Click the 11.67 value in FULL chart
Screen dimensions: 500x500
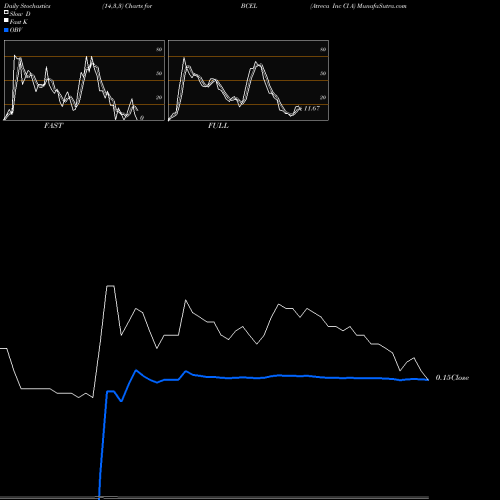tap(312, 108)
